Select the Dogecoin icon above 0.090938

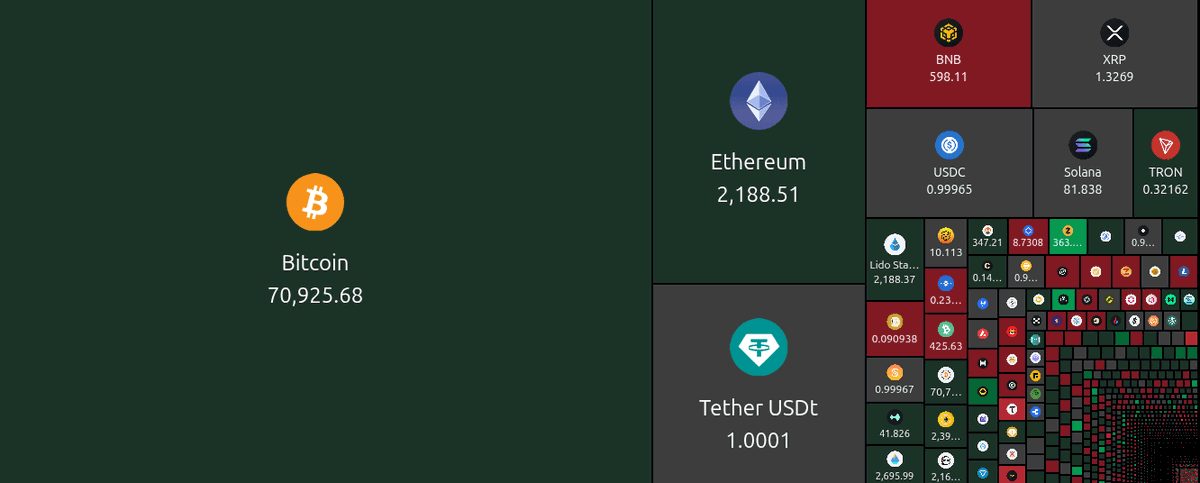tap(894, 321)
